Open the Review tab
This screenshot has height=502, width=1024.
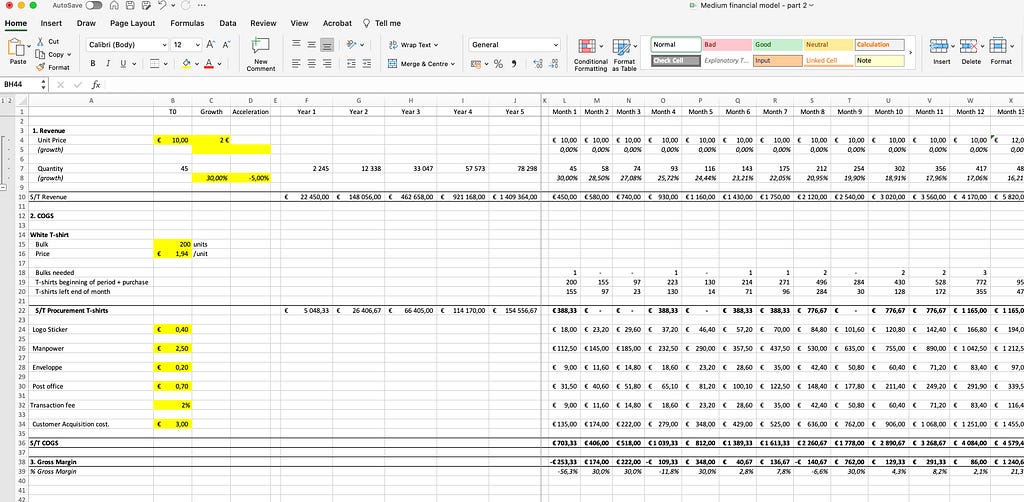click(263, 23)
